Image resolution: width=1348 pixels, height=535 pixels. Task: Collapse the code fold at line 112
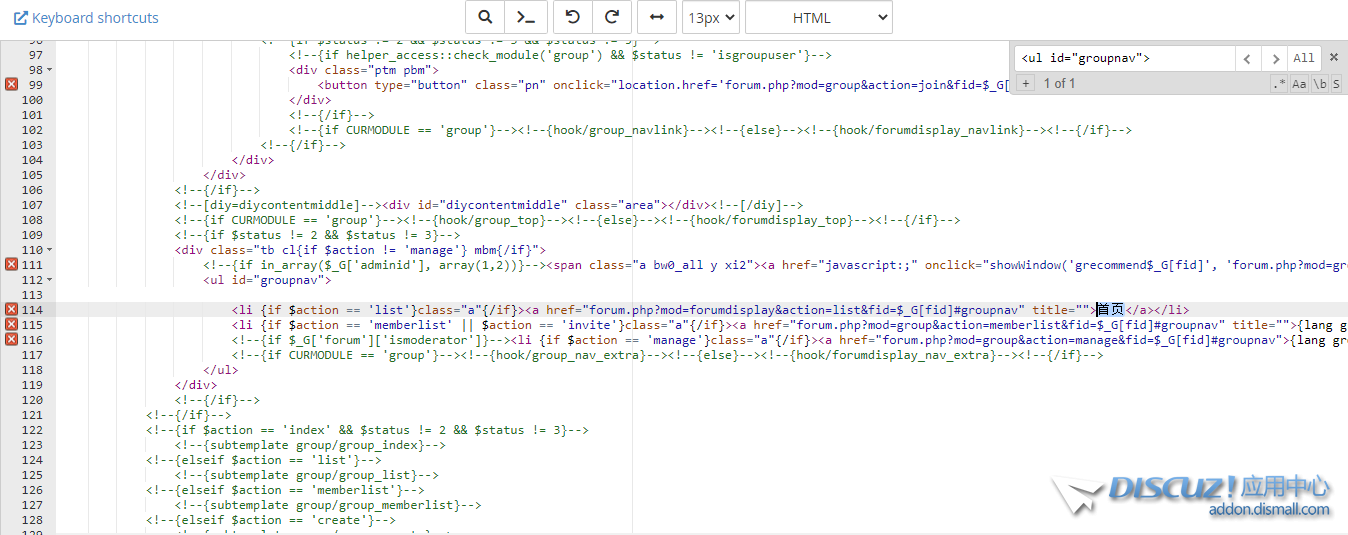tap(50, 280)
